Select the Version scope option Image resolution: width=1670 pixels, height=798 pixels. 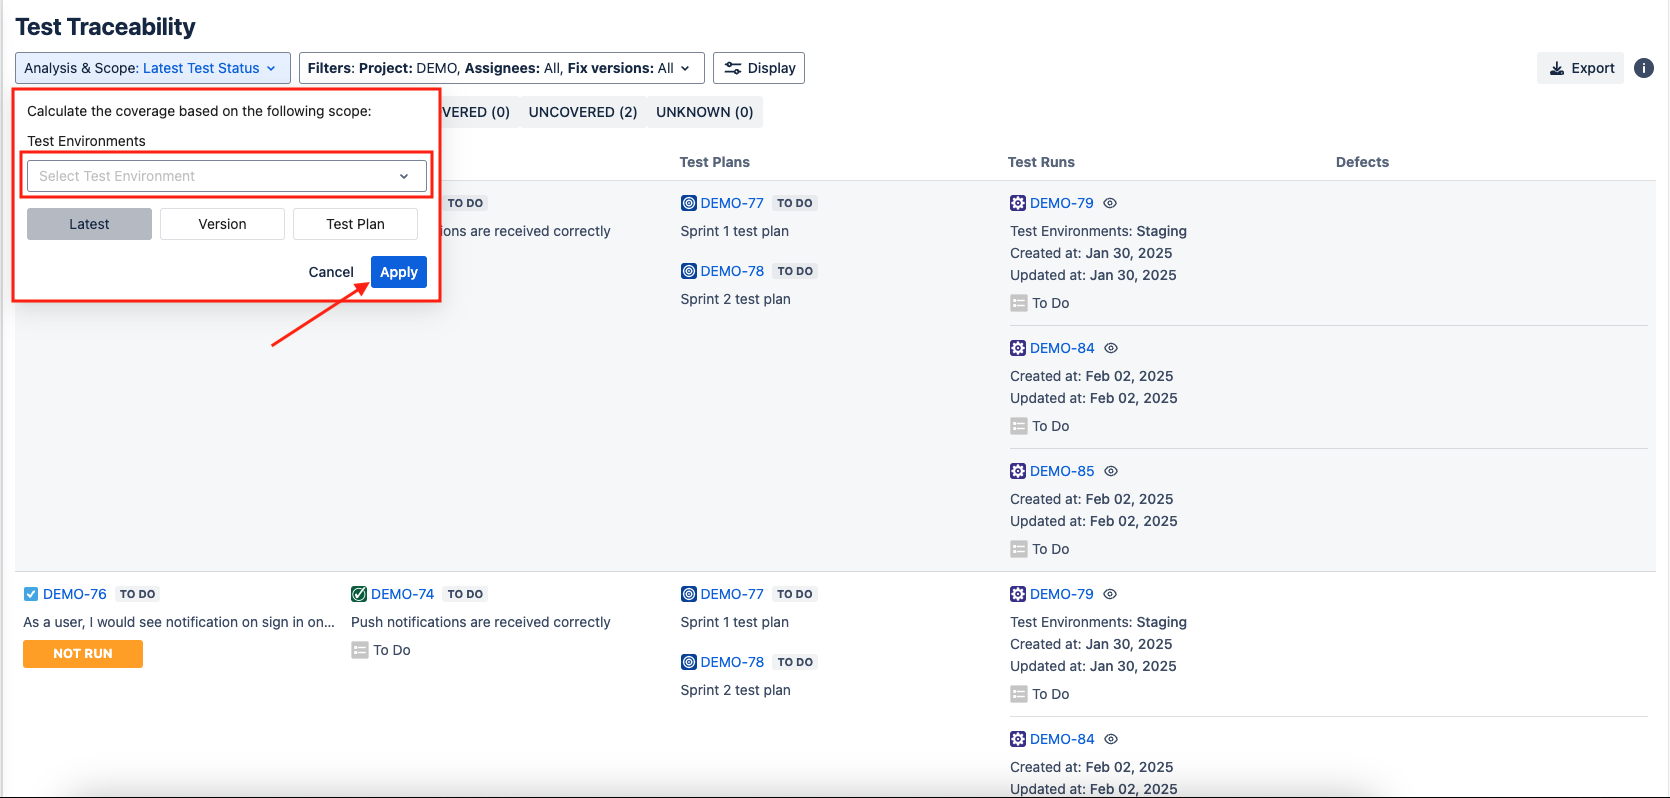[x=222, y=224]
